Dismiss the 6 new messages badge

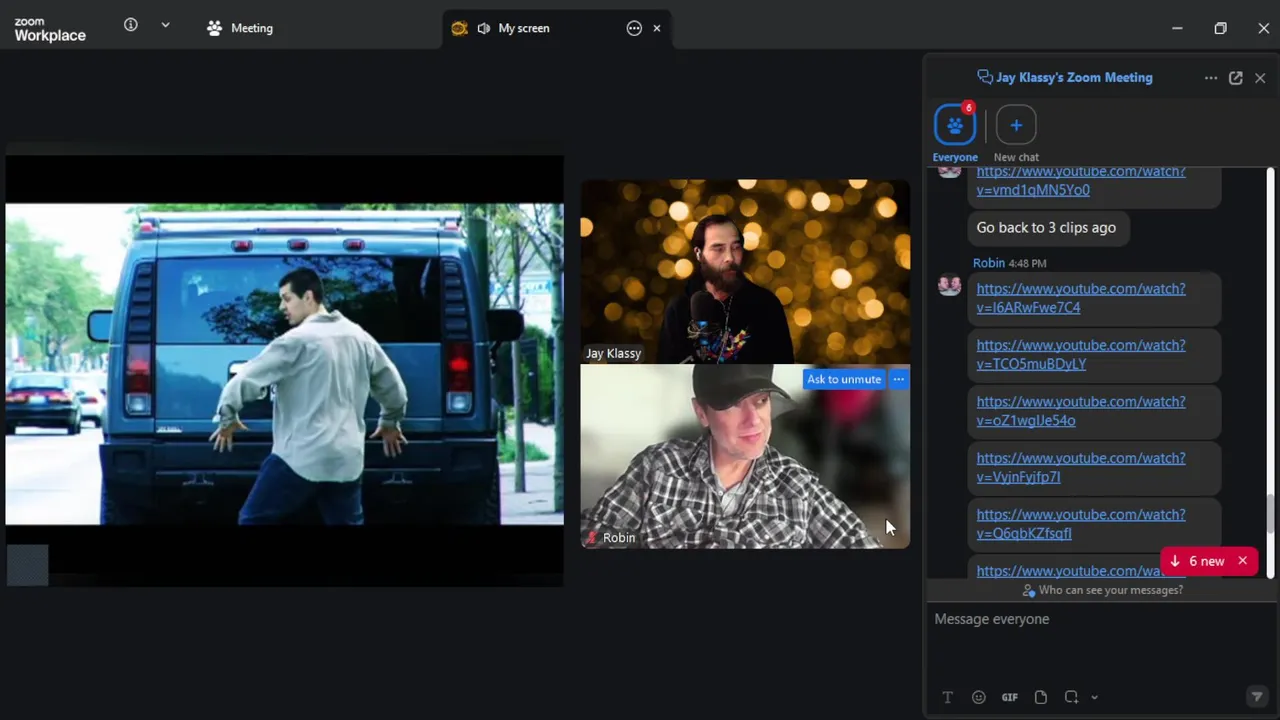1243,561
